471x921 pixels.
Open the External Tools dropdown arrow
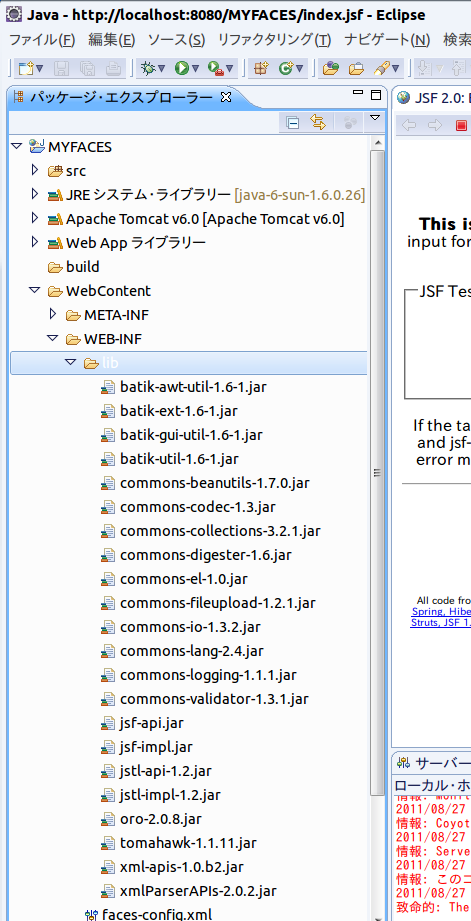231,69
